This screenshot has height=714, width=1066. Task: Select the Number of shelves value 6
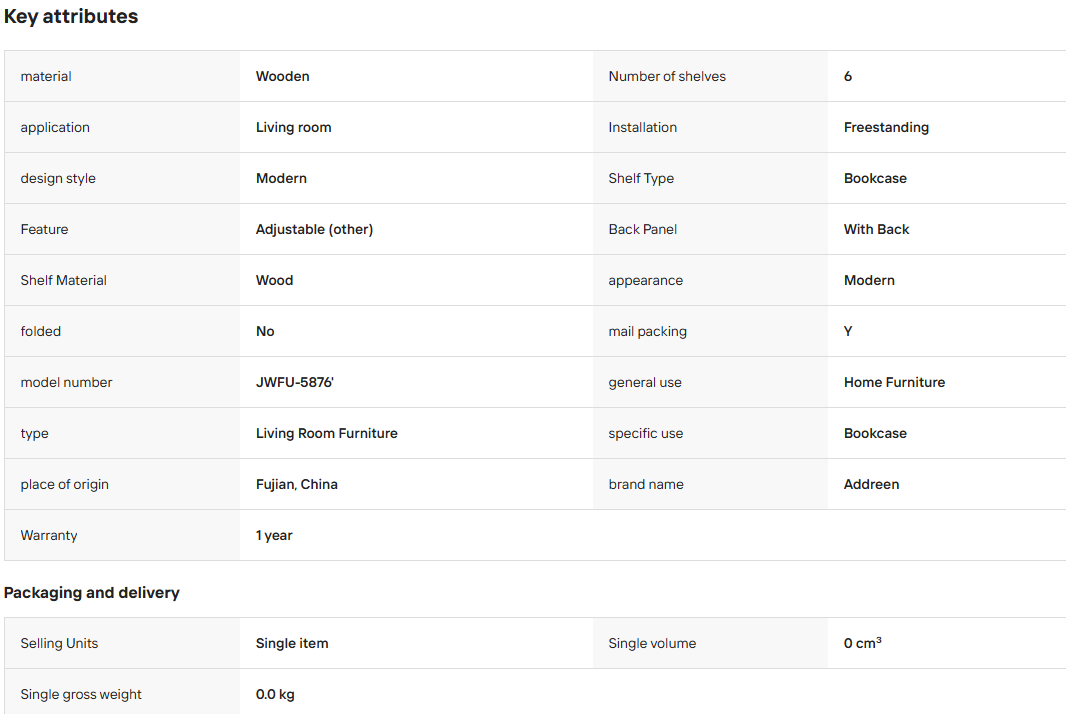click(x=848, y=76)
